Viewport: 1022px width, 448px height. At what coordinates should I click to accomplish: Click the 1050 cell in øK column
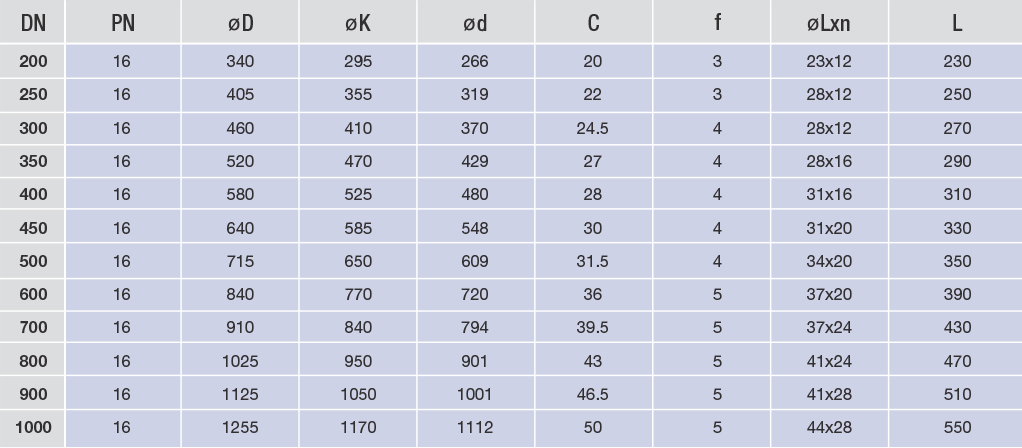357,395
